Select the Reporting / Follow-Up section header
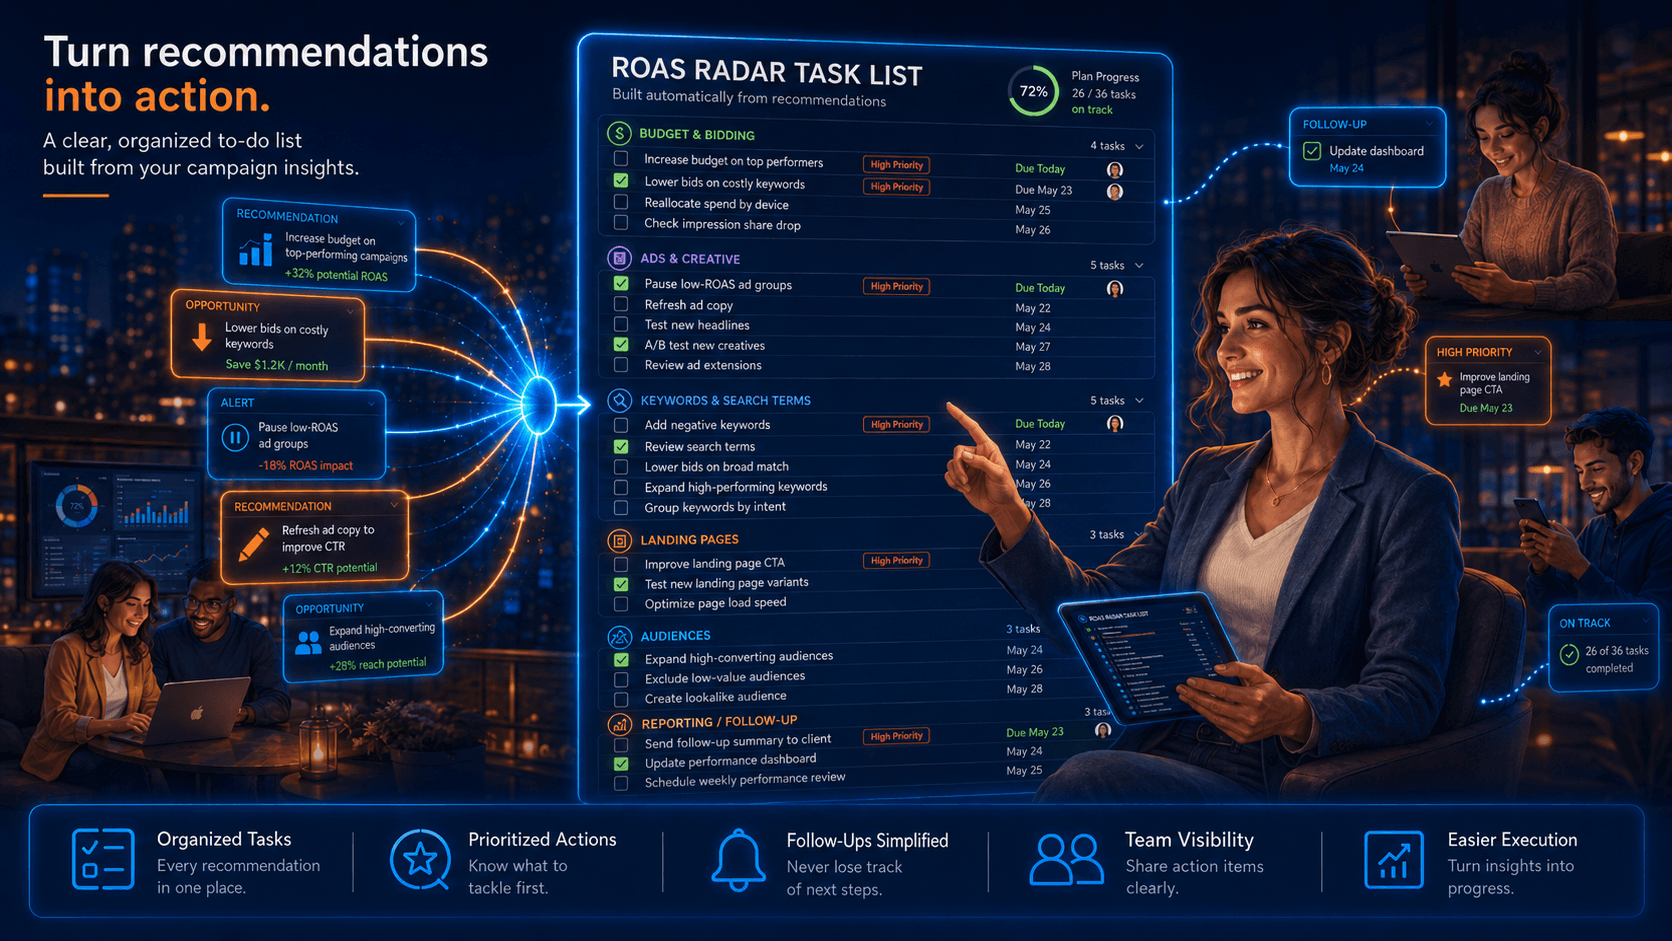The height and width of the screenshot is (941, 1672). pyautogui.click(x=719, y=722)
